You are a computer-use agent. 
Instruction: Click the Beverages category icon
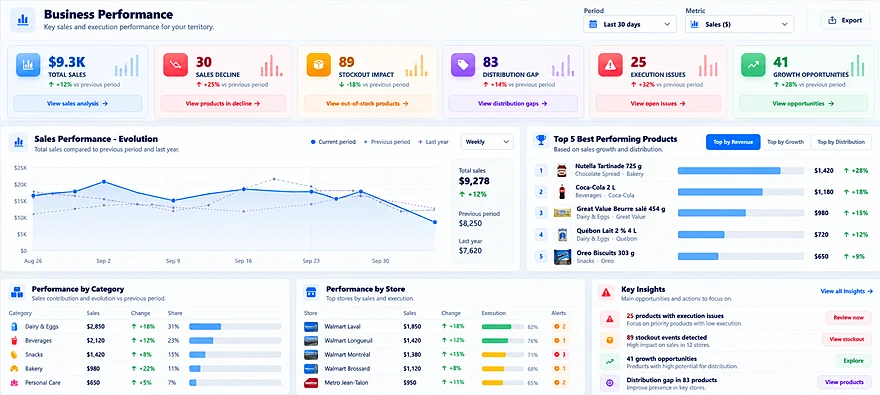point(14,341)
